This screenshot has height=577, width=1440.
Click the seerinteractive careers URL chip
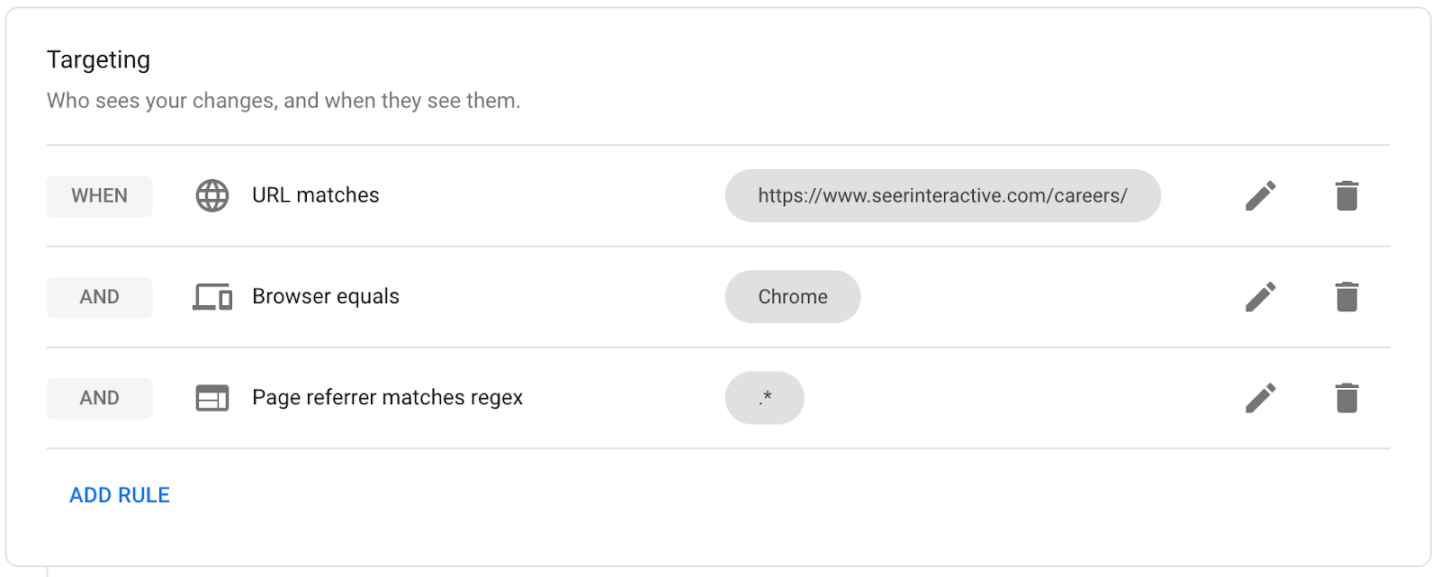(x=942, y=196)
